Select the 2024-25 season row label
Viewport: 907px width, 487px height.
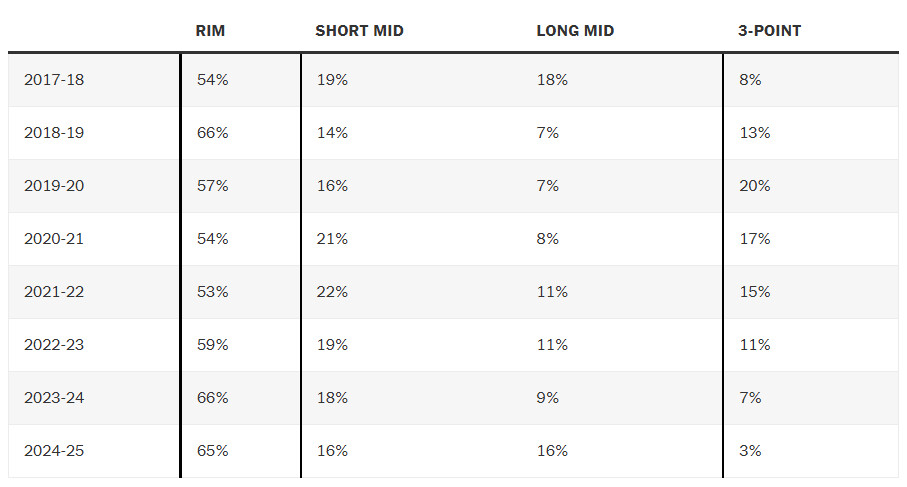54,451
